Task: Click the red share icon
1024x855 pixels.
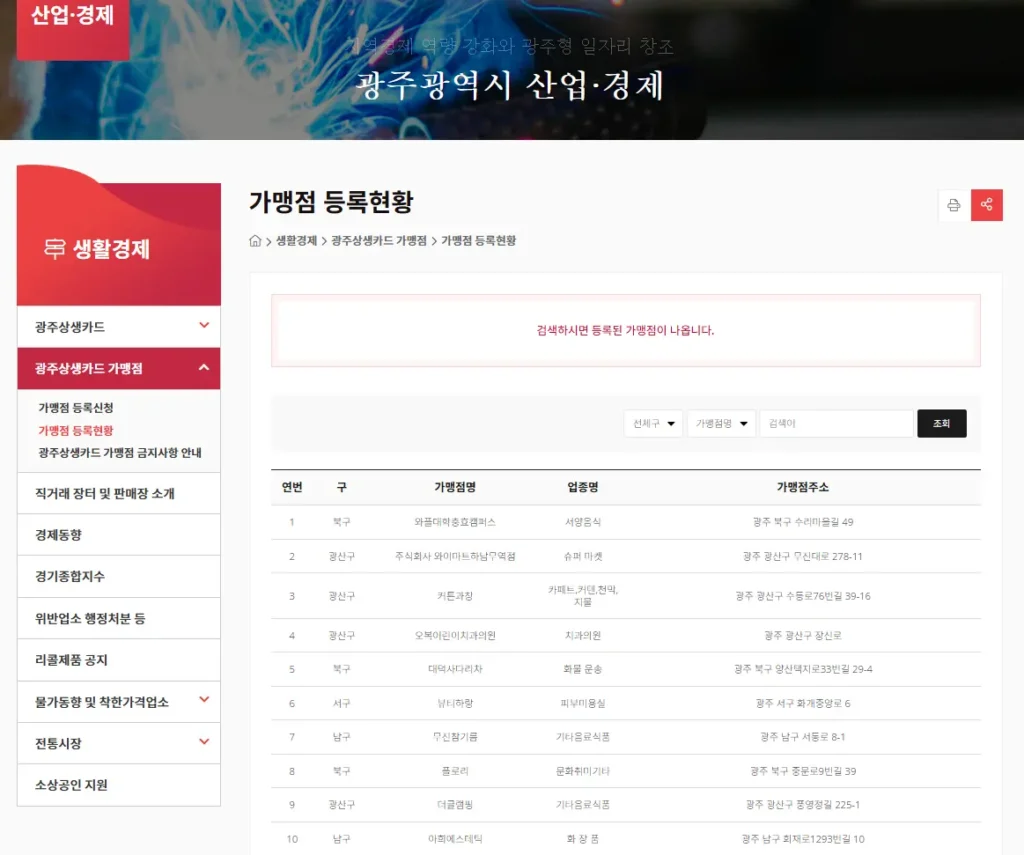Action: pyautogui.click(x=987, y=205)
